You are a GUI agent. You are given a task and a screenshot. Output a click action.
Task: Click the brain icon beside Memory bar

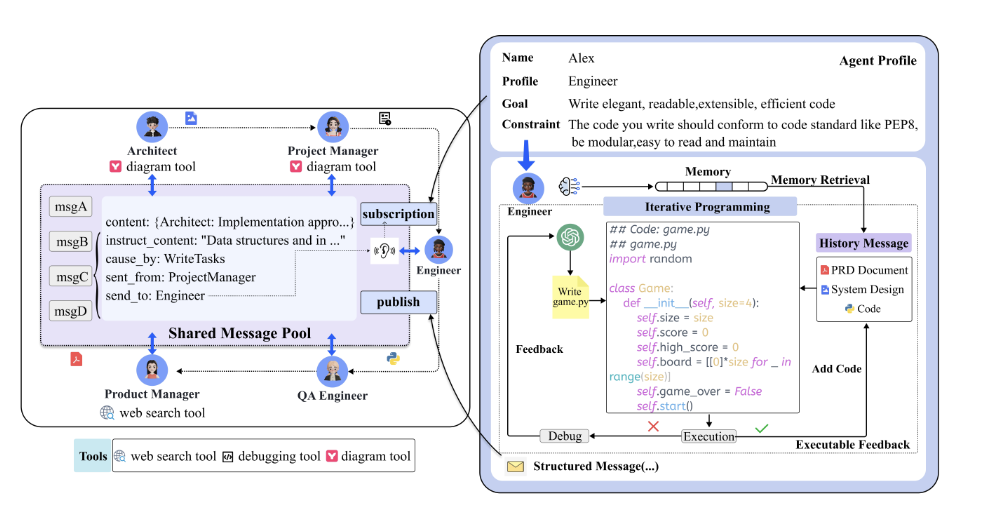point(569,186)
